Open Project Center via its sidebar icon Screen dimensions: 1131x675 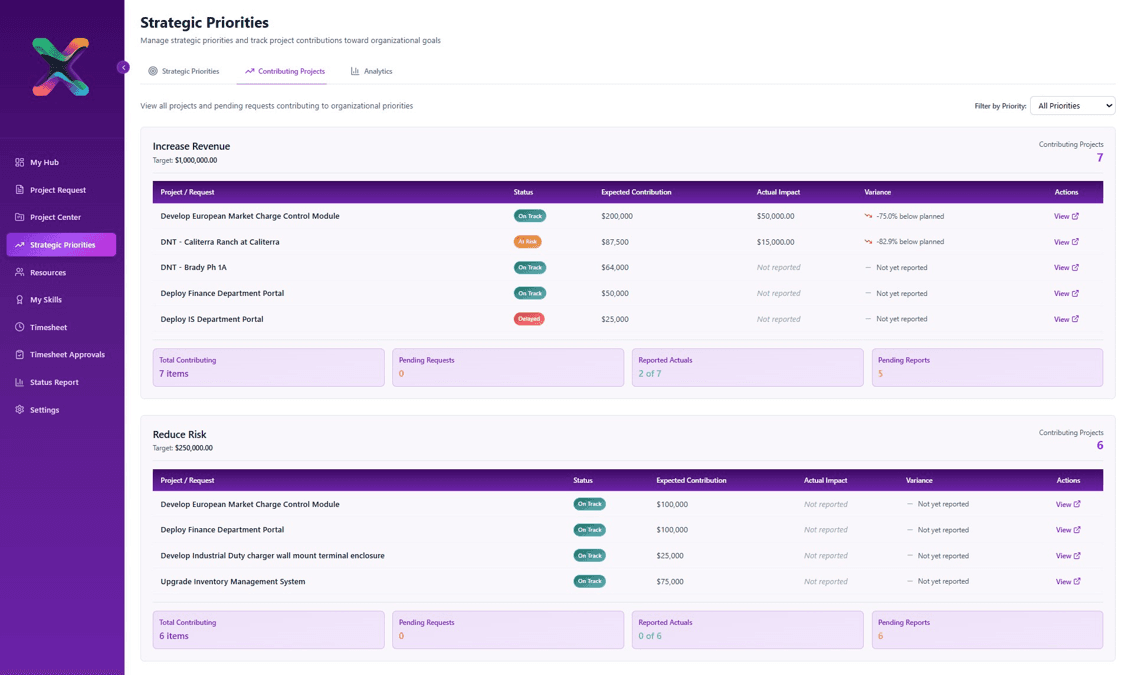19,217
